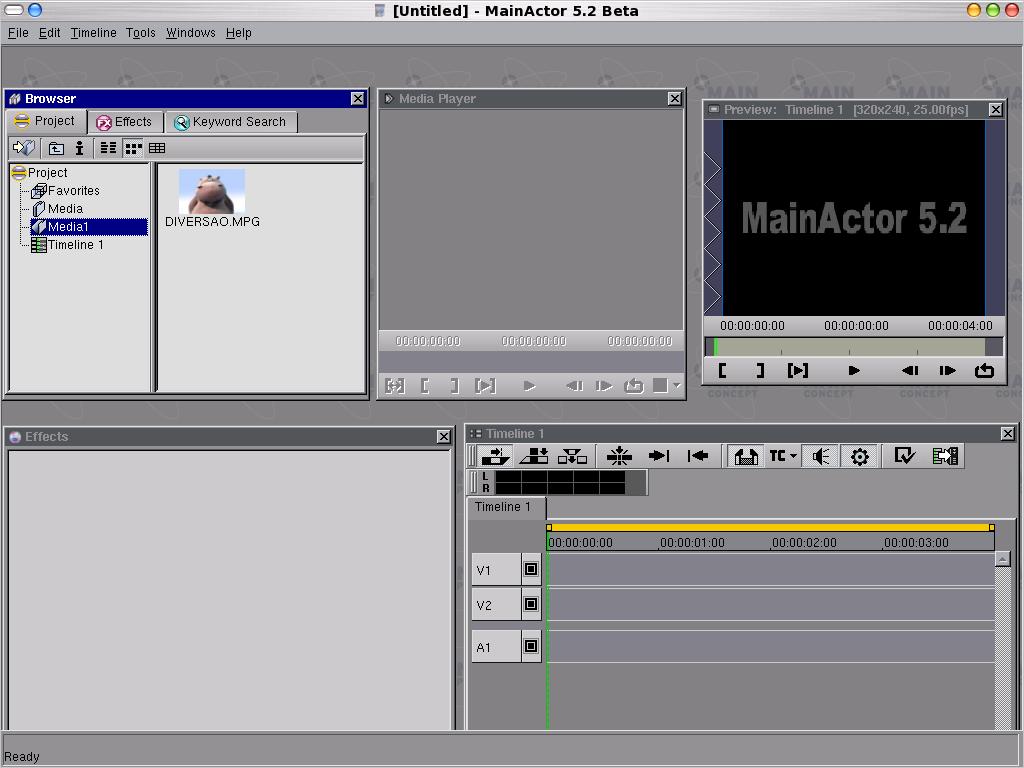Screen dimensions: 1024x768
Task: Click the export timeline icon
Action: (x=945, y=456)
